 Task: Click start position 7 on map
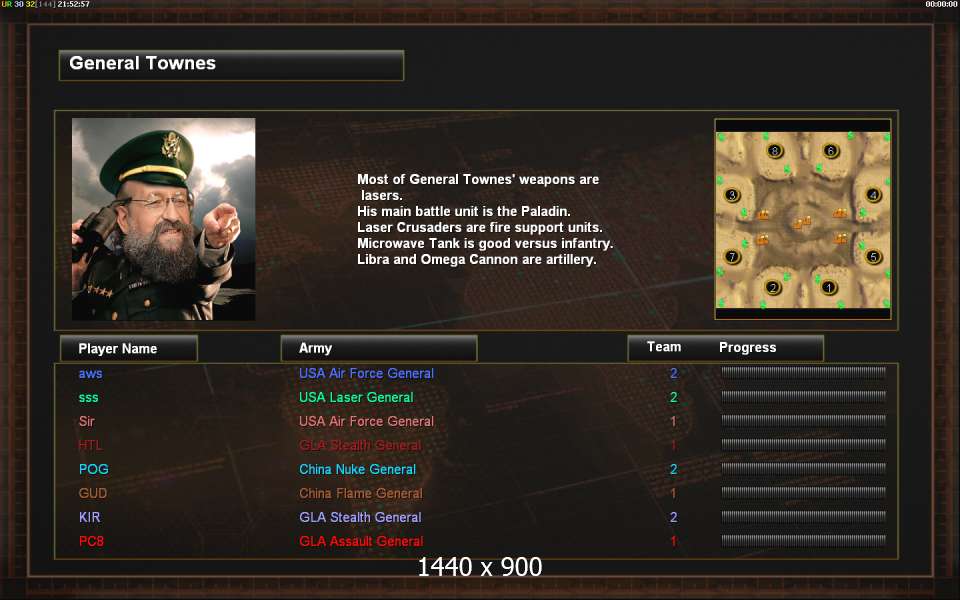(732, 257)
